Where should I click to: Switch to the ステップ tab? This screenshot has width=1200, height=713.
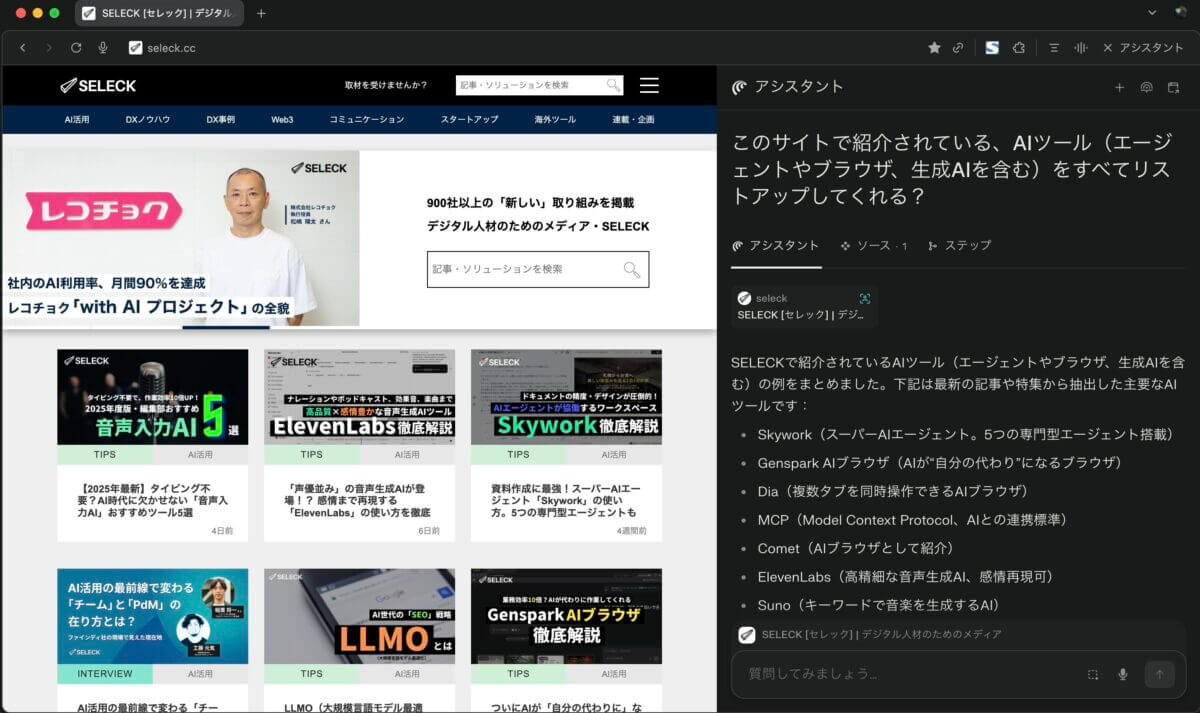click(959, 245)
